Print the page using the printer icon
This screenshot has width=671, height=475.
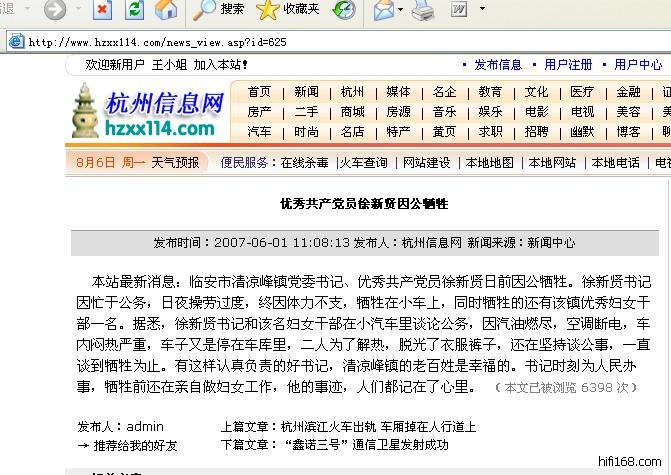[x=424, y=11]
